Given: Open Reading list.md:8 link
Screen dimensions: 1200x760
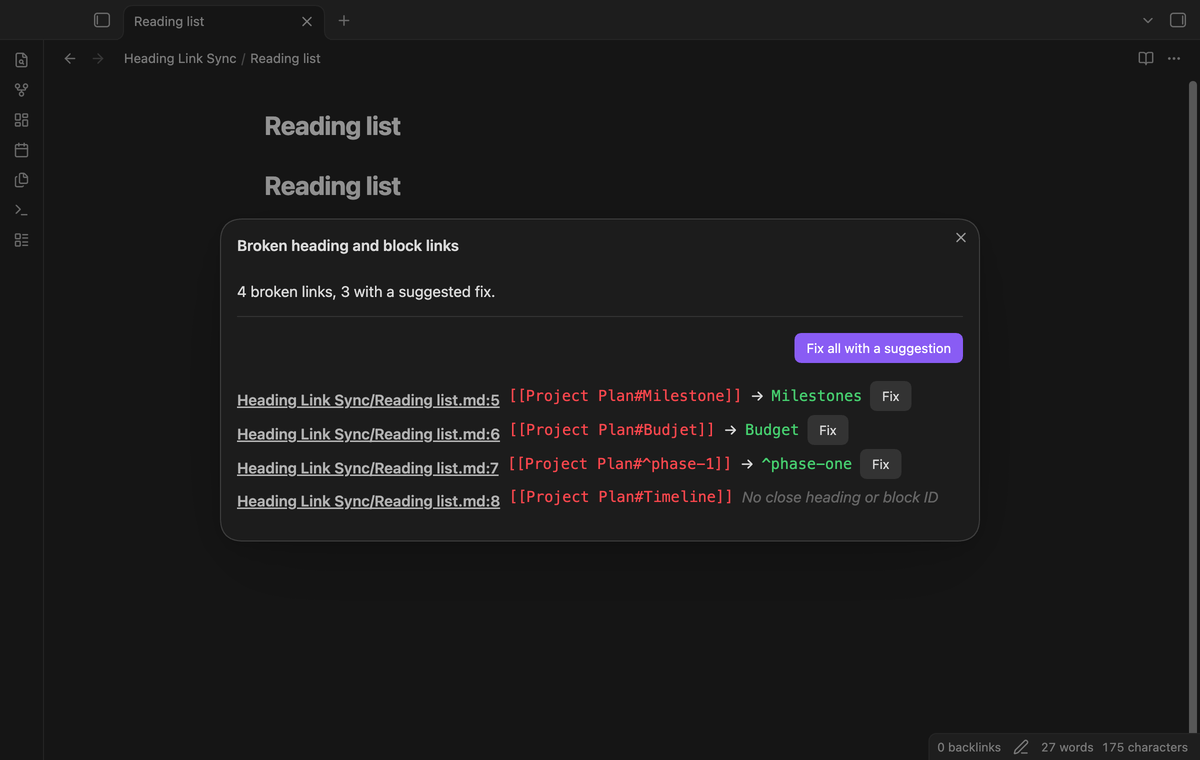Looking at the screenshot, I should pos(368,501).
